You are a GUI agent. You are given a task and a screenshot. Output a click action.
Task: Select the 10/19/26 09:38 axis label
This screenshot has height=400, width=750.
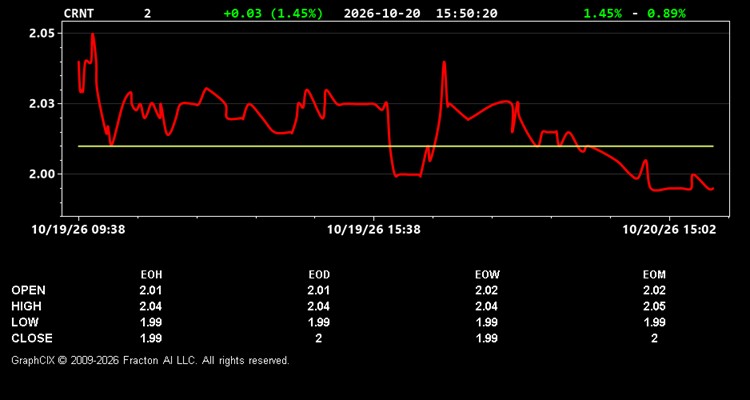click(78, 230)
